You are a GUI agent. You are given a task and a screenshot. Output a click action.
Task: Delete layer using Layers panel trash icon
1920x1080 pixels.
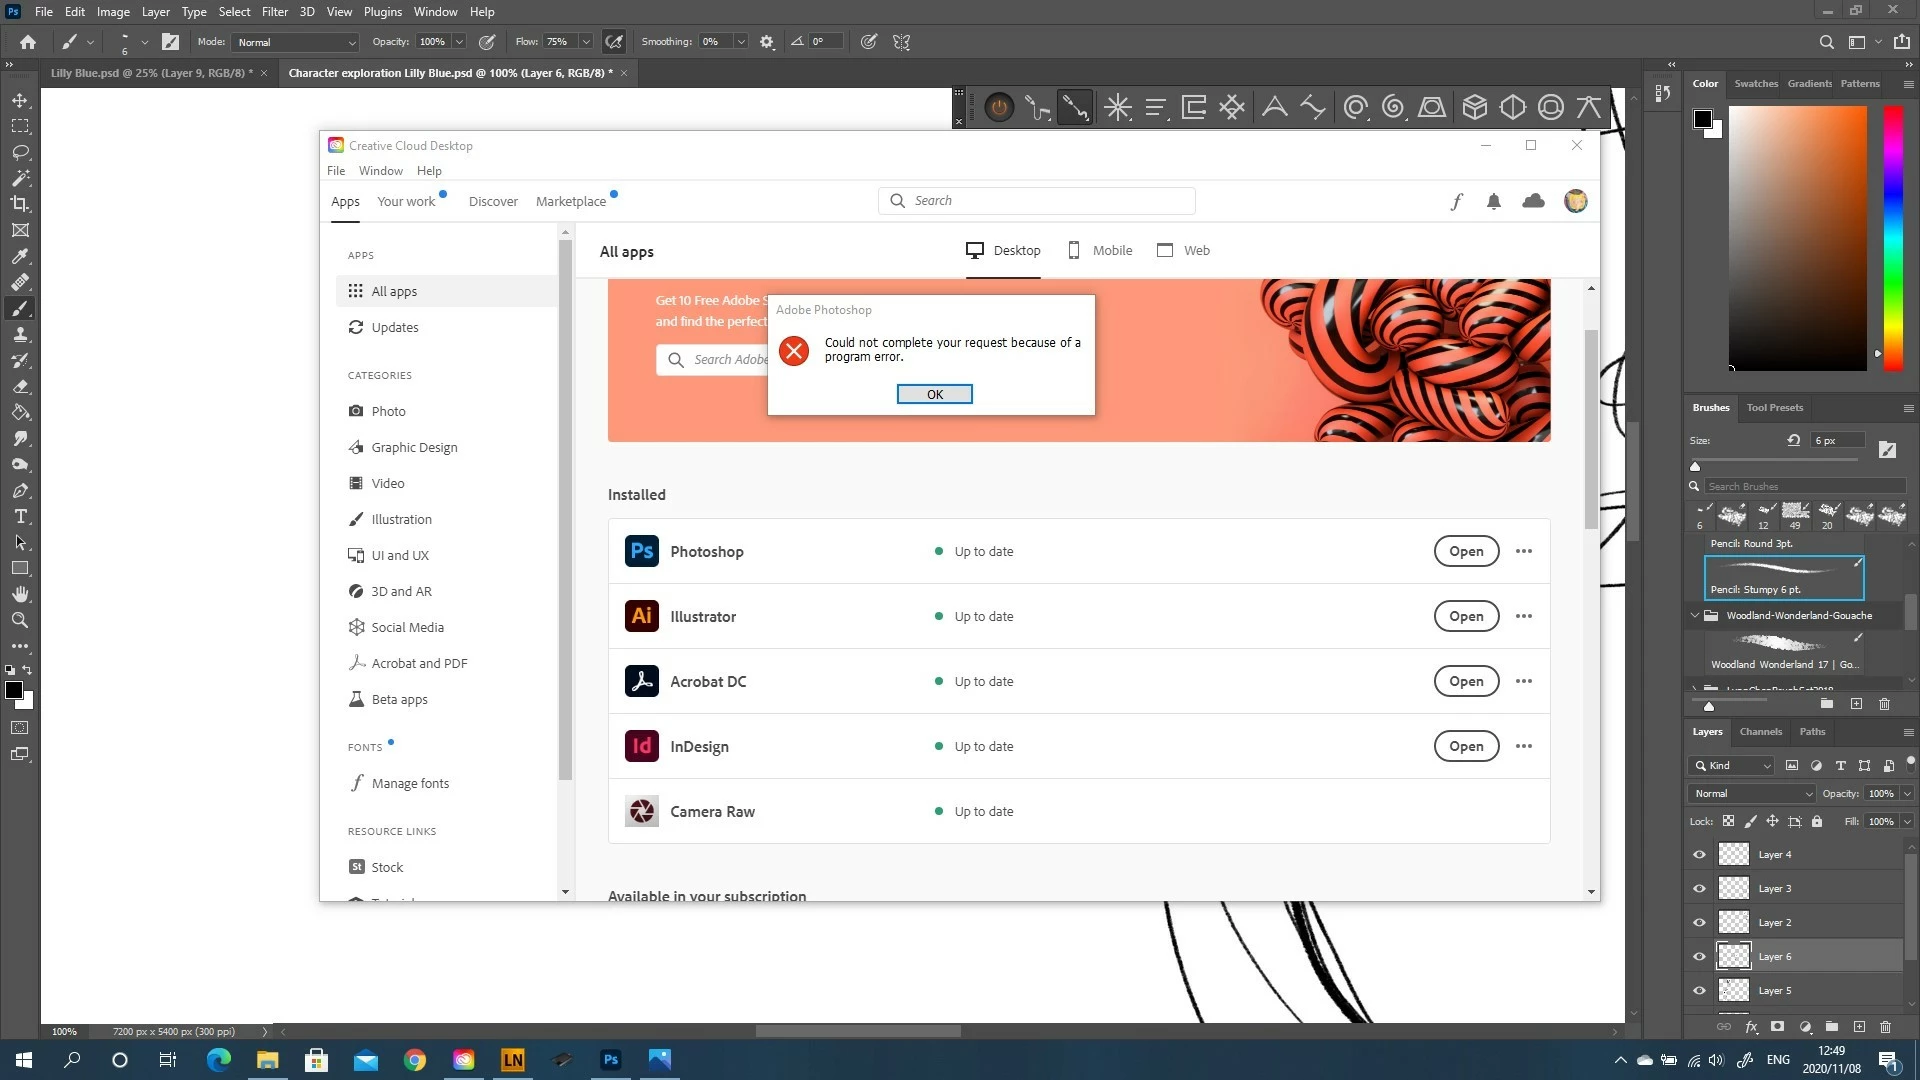click(x=1885, y=1027)
